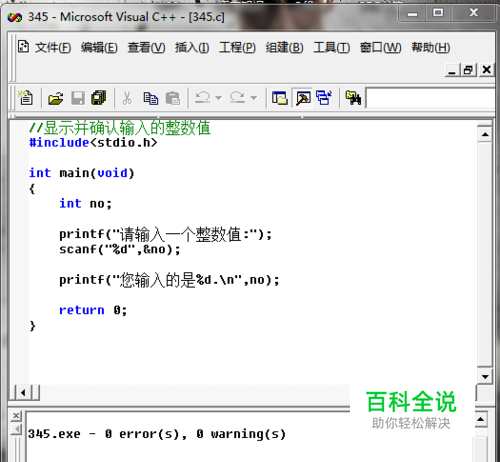Open the Window List icon
The height and width of the screenshot is (462, 500).
pos(324,98)
